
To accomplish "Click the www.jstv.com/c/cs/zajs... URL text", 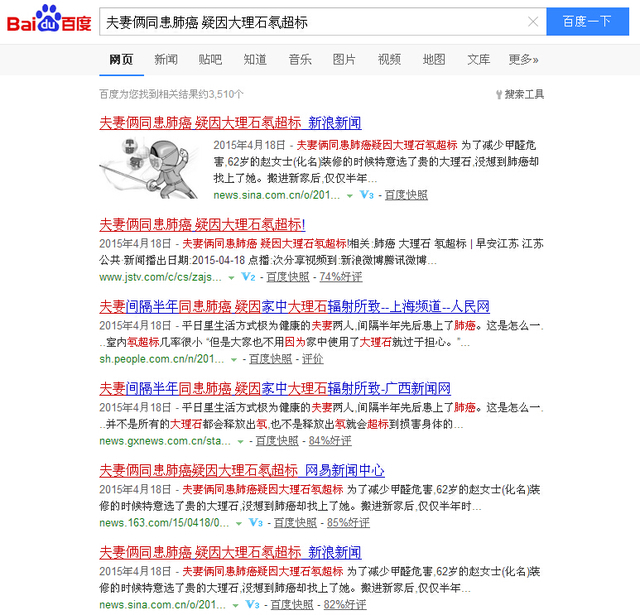I will pyautogui.click(x=160, y=277).
